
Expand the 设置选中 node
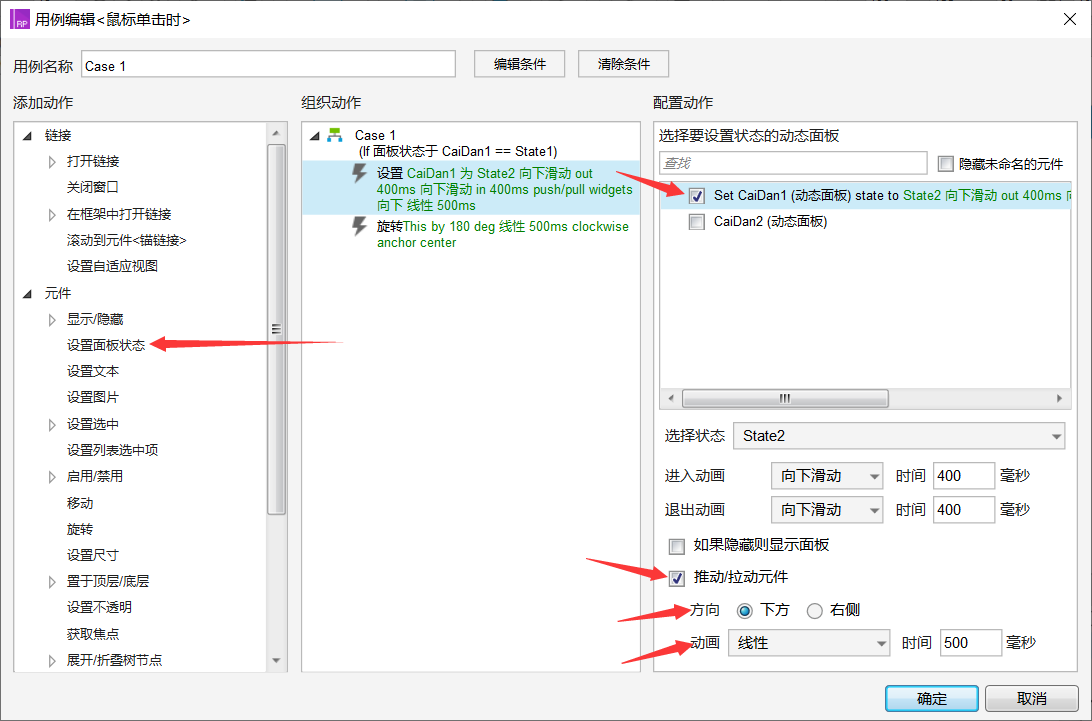pos(52,425)
